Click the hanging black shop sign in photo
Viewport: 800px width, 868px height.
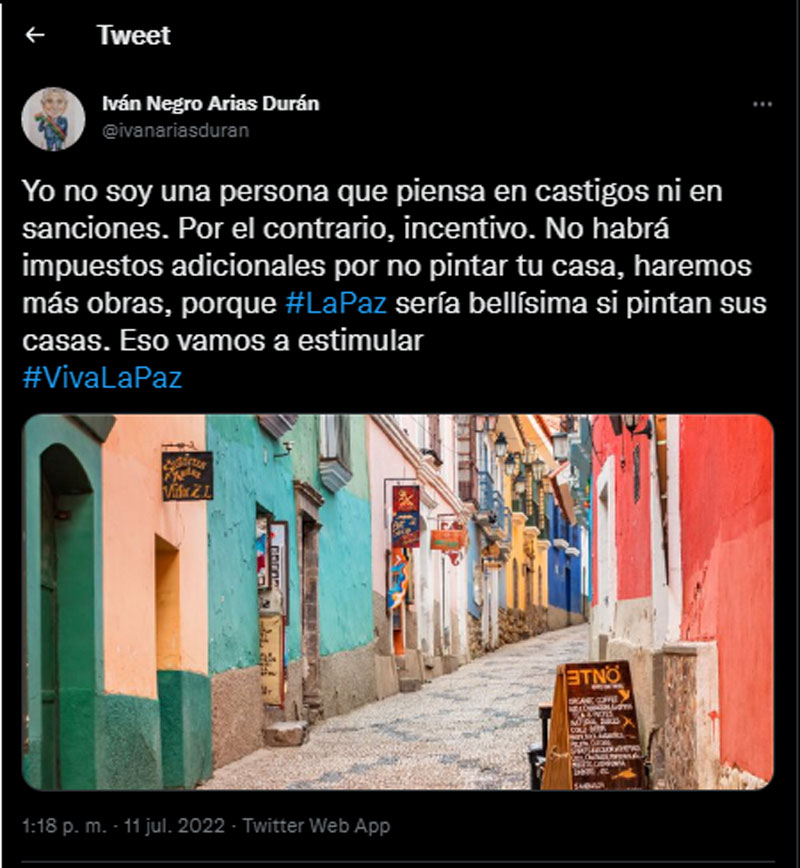[187, 476]
